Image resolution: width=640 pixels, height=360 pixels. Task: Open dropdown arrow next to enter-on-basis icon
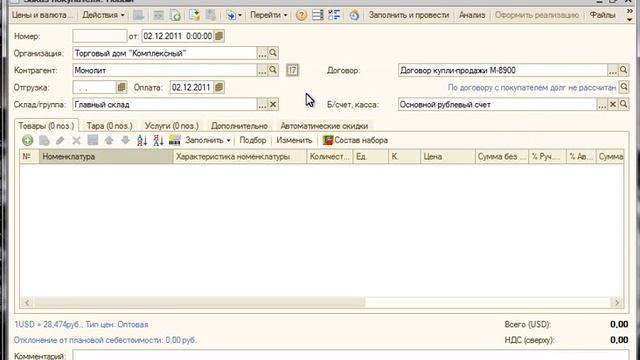[x=240, y=15]
